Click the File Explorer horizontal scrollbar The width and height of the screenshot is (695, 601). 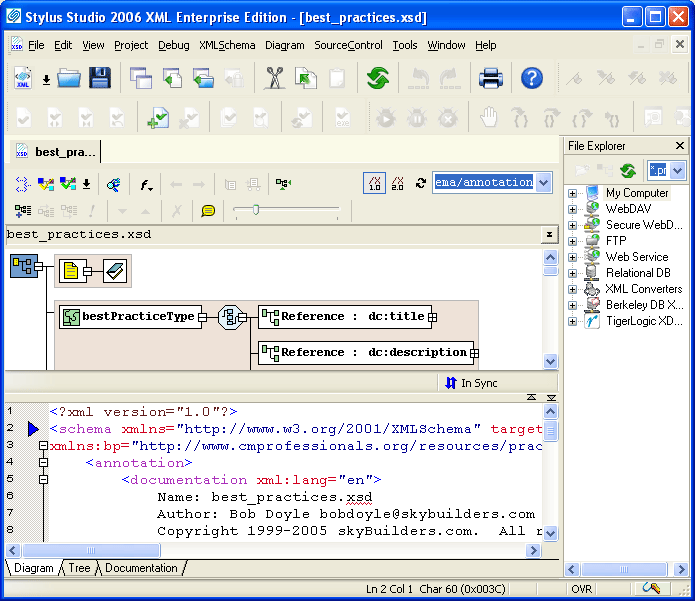626,569
